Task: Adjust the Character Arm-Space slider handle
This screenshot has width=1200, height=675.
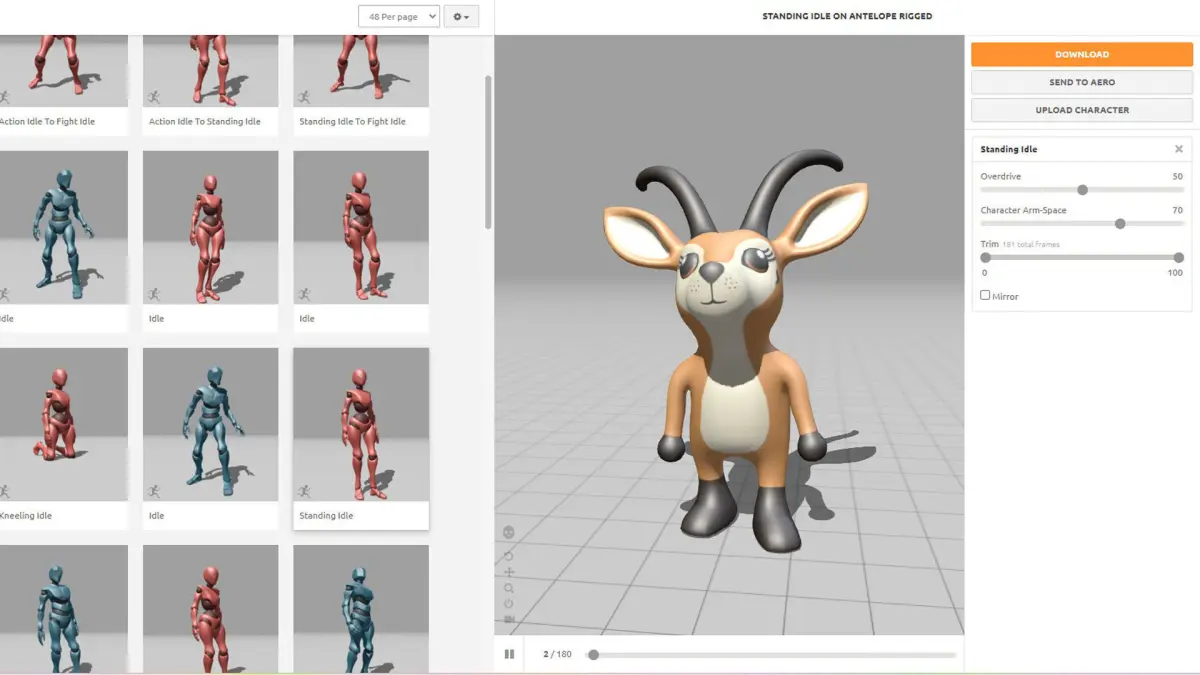Action: [x=1120, y=223]
